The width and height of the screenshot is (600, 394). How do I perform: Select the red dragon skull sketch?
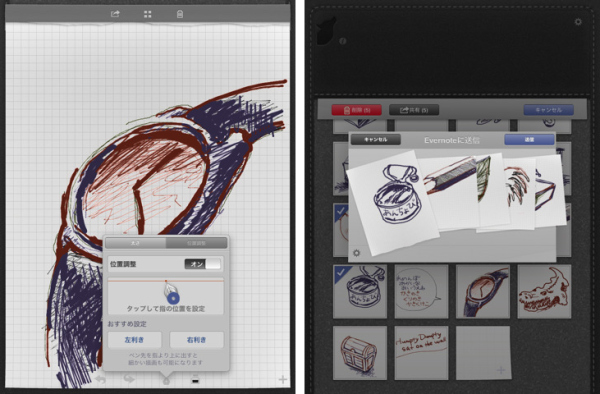tap(544, 291)
